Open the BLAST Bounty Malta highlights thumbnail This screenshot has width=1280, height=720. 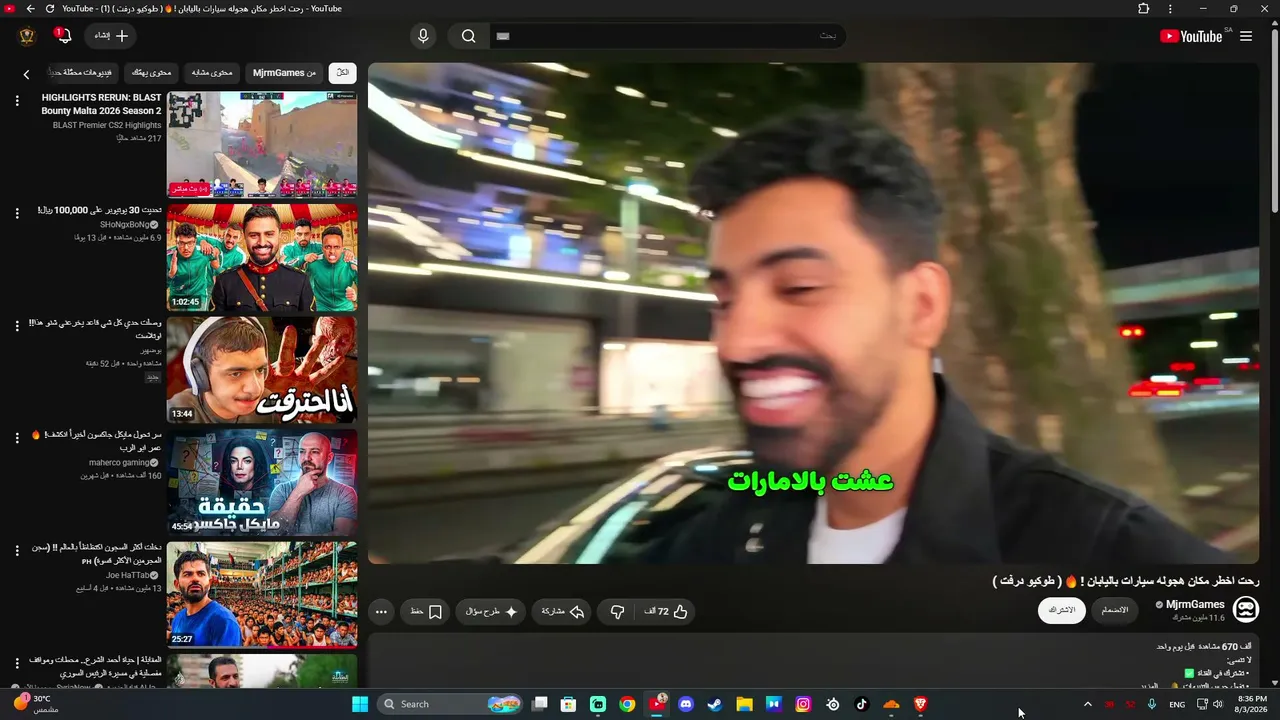(262, 145)
